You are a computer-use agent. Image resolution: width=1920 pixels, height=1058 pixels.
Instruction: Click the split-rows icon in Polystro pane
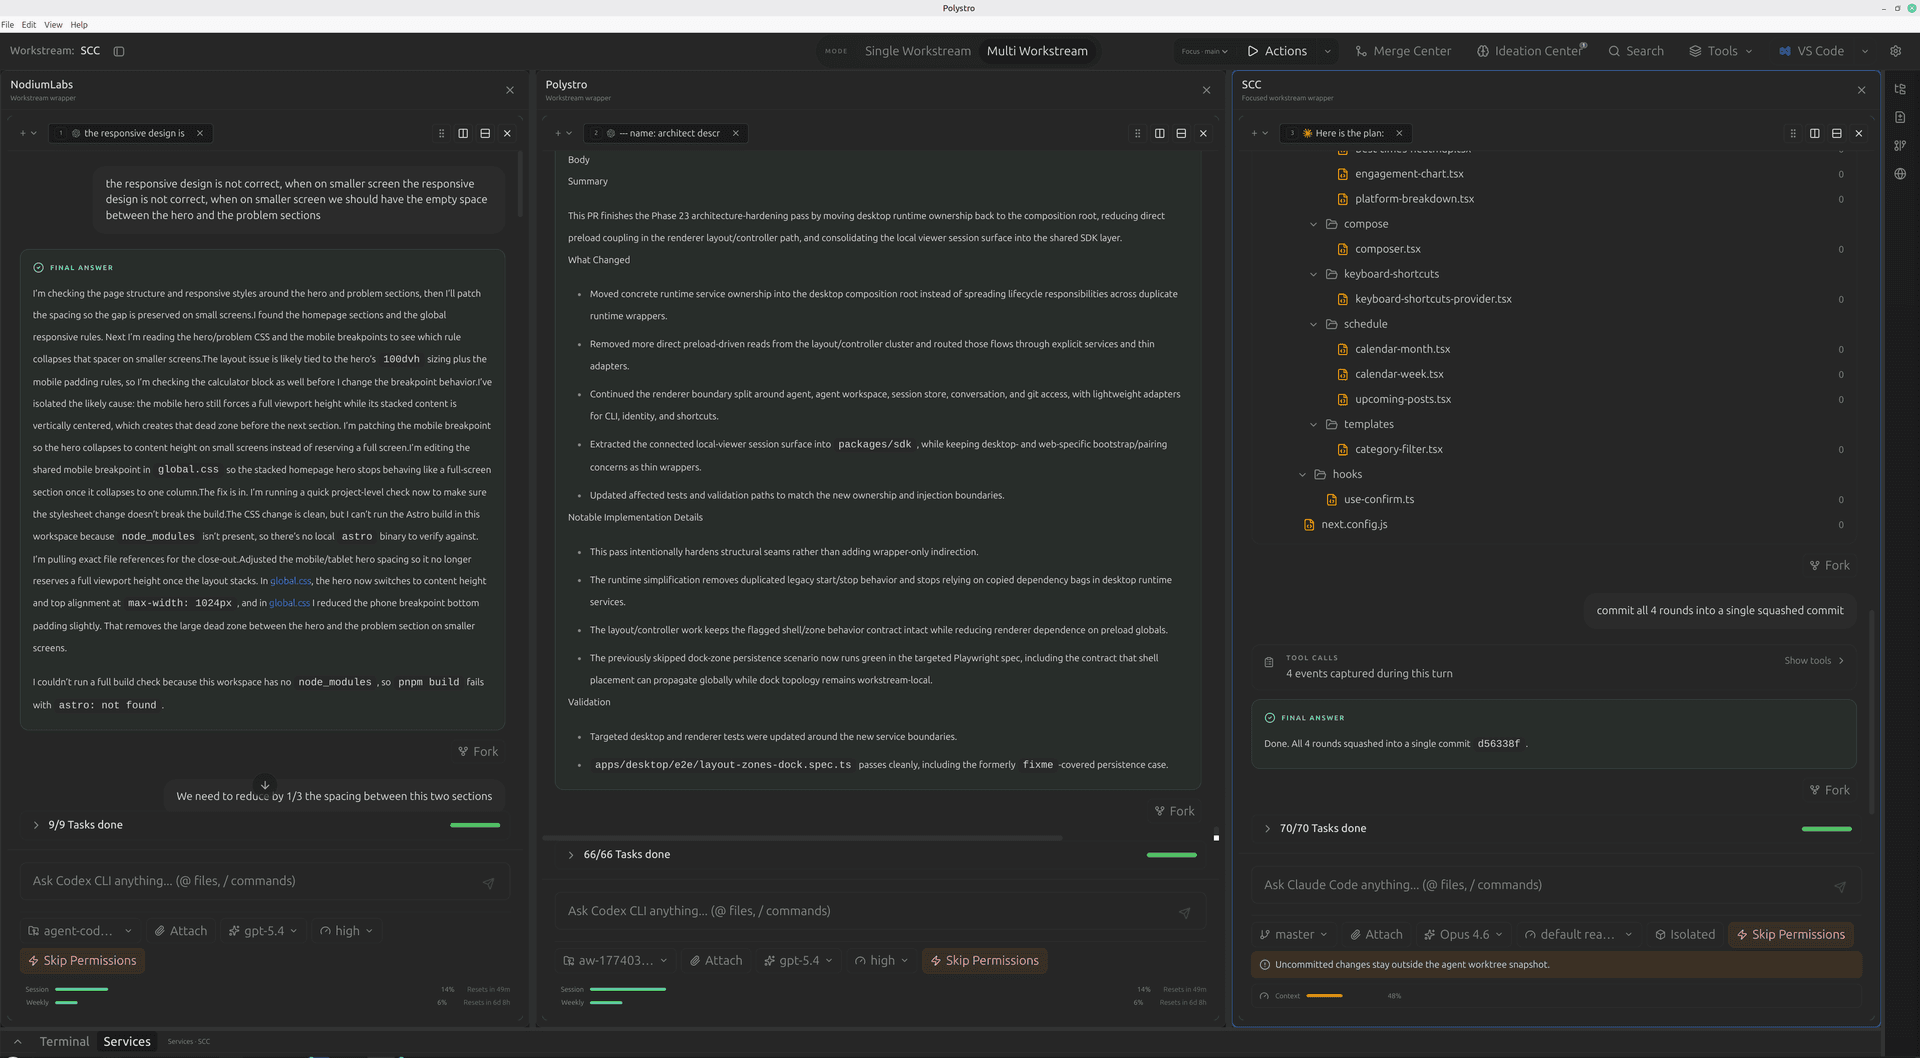pyautogui.click(x=1181, y=133)
